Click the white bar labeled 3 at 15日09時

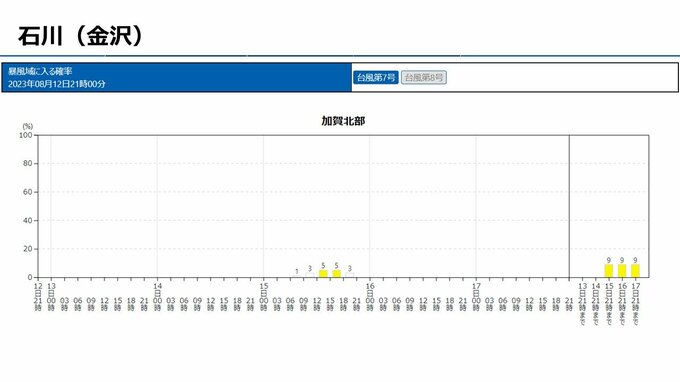[x=310, y=275]
